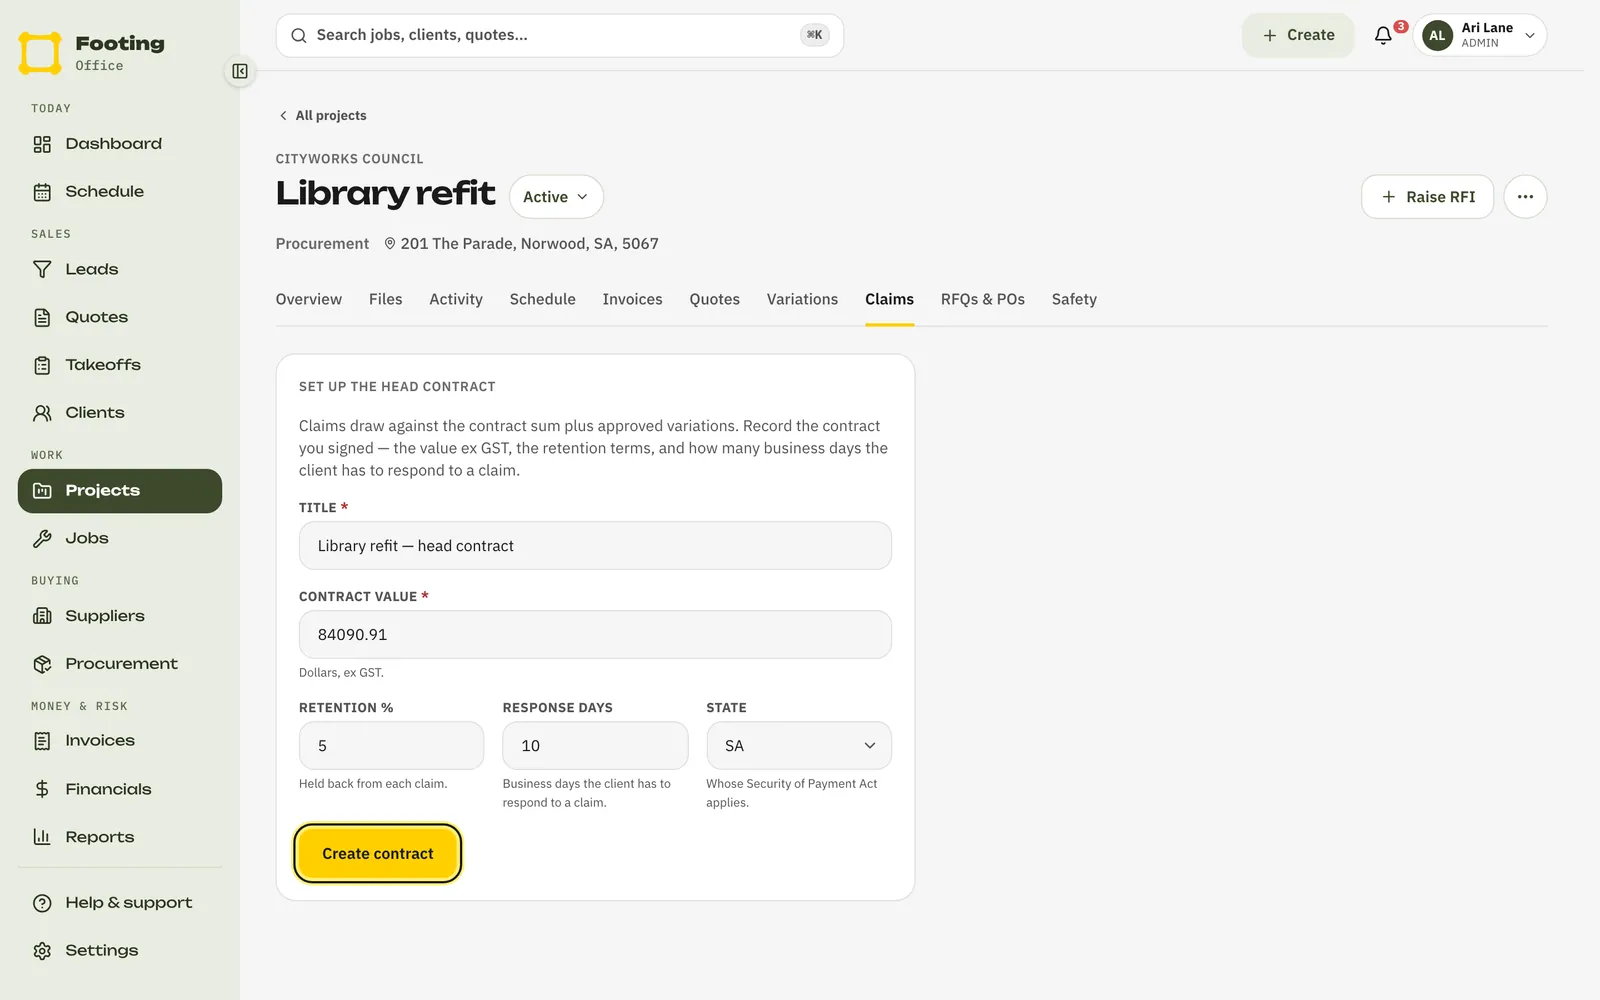The width and height of the screenshot is (1600, 1000).
Task: Click the Create button in header
Action: pos(1298,35)
